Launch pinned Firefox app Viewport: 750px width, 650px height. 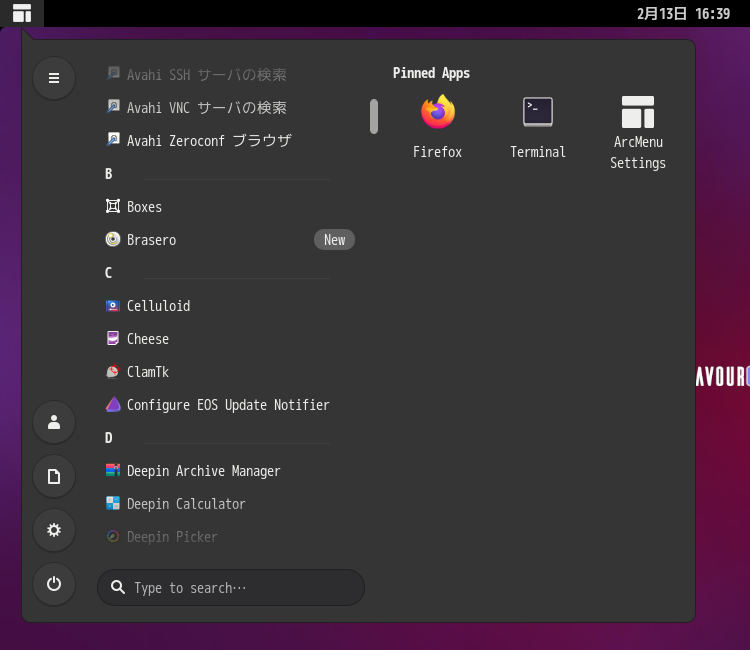coord(438,127)
